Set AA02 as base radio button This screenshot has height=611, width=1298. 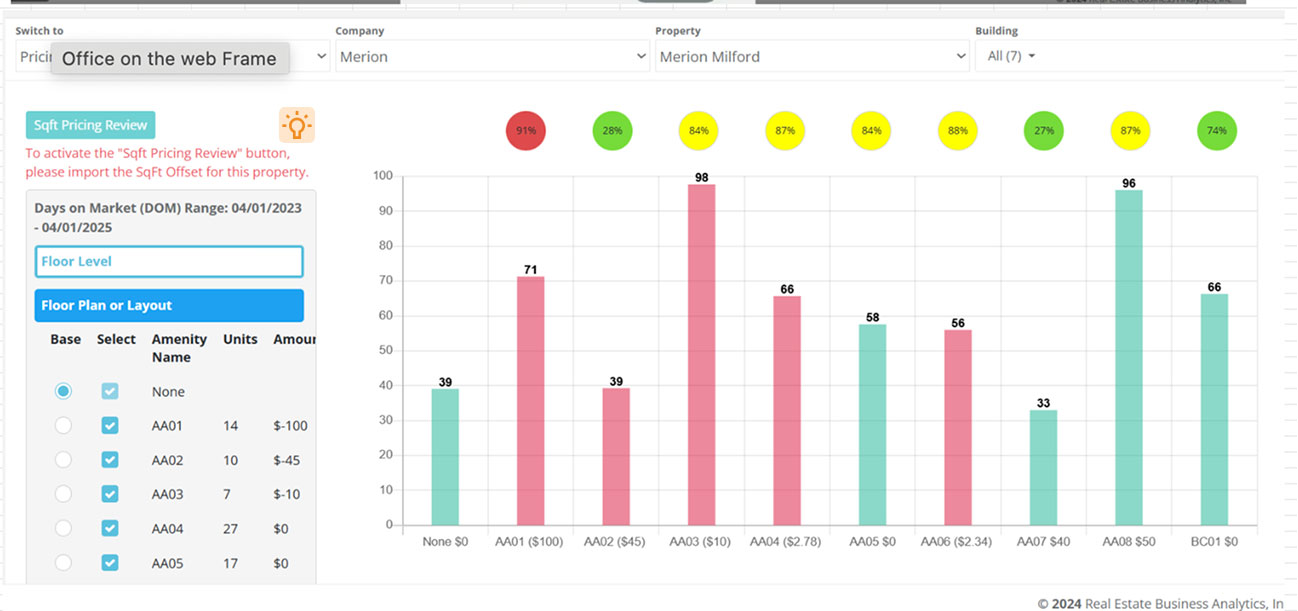(63, 459)
